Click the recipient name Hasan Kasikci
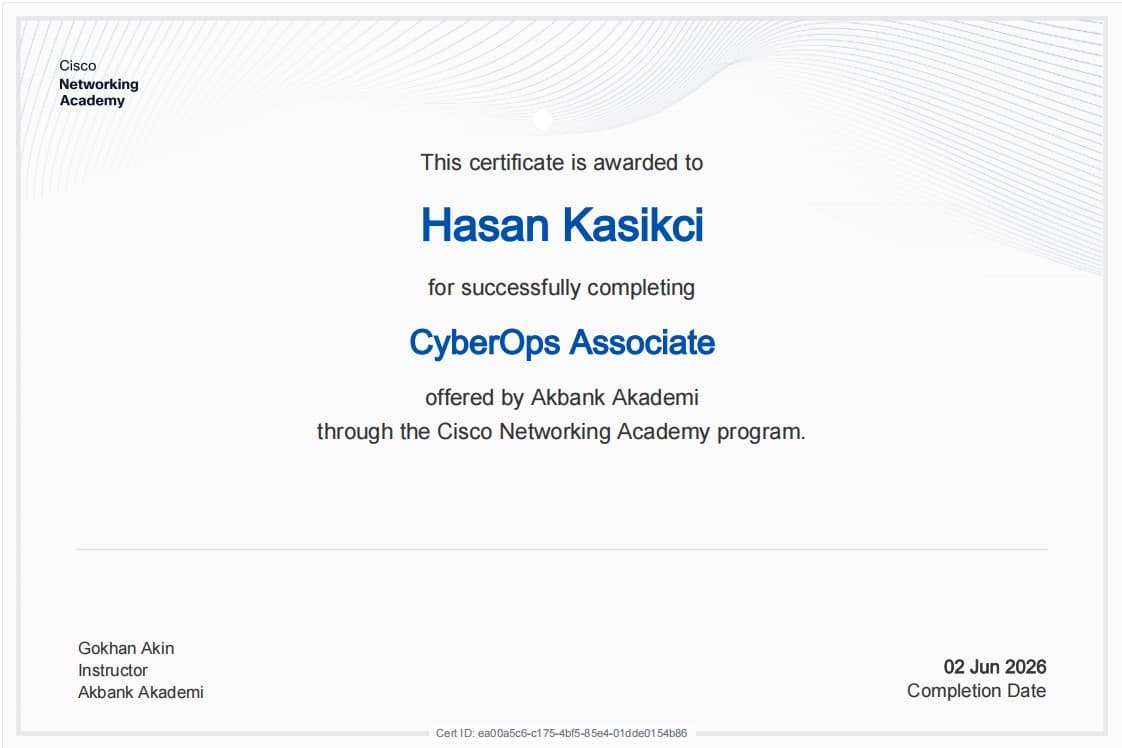 tap(562, 225)
